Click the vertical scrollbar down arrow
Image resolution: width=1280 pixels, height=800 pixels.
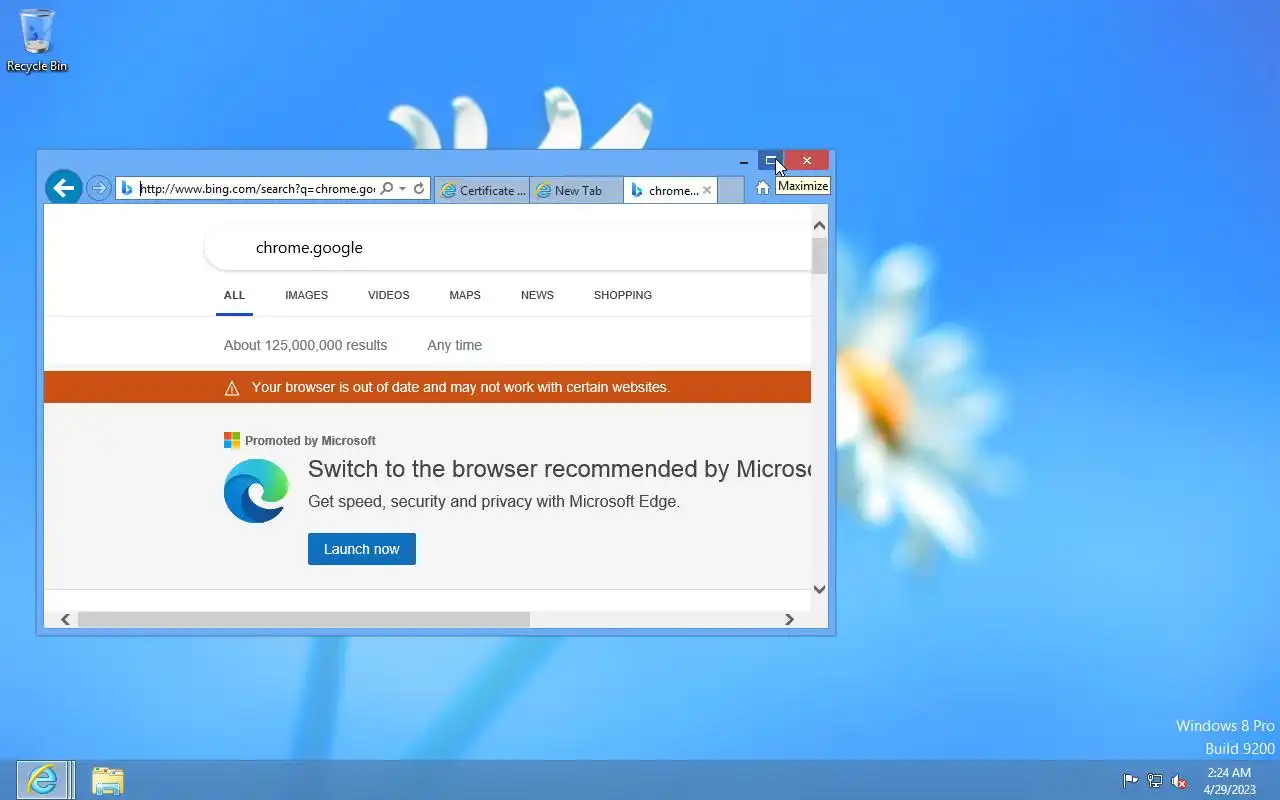(820, 590)
